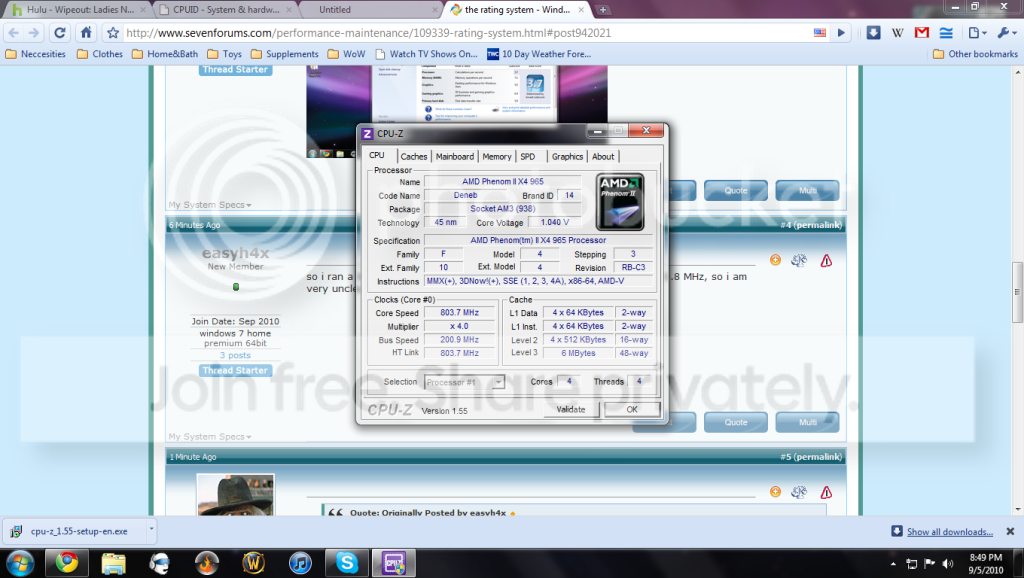The image size is (1024, 578).
Task: Click the AMD Phenom II logo in CPU-Z
Action: pyautogui.click(x=620, y=202)
